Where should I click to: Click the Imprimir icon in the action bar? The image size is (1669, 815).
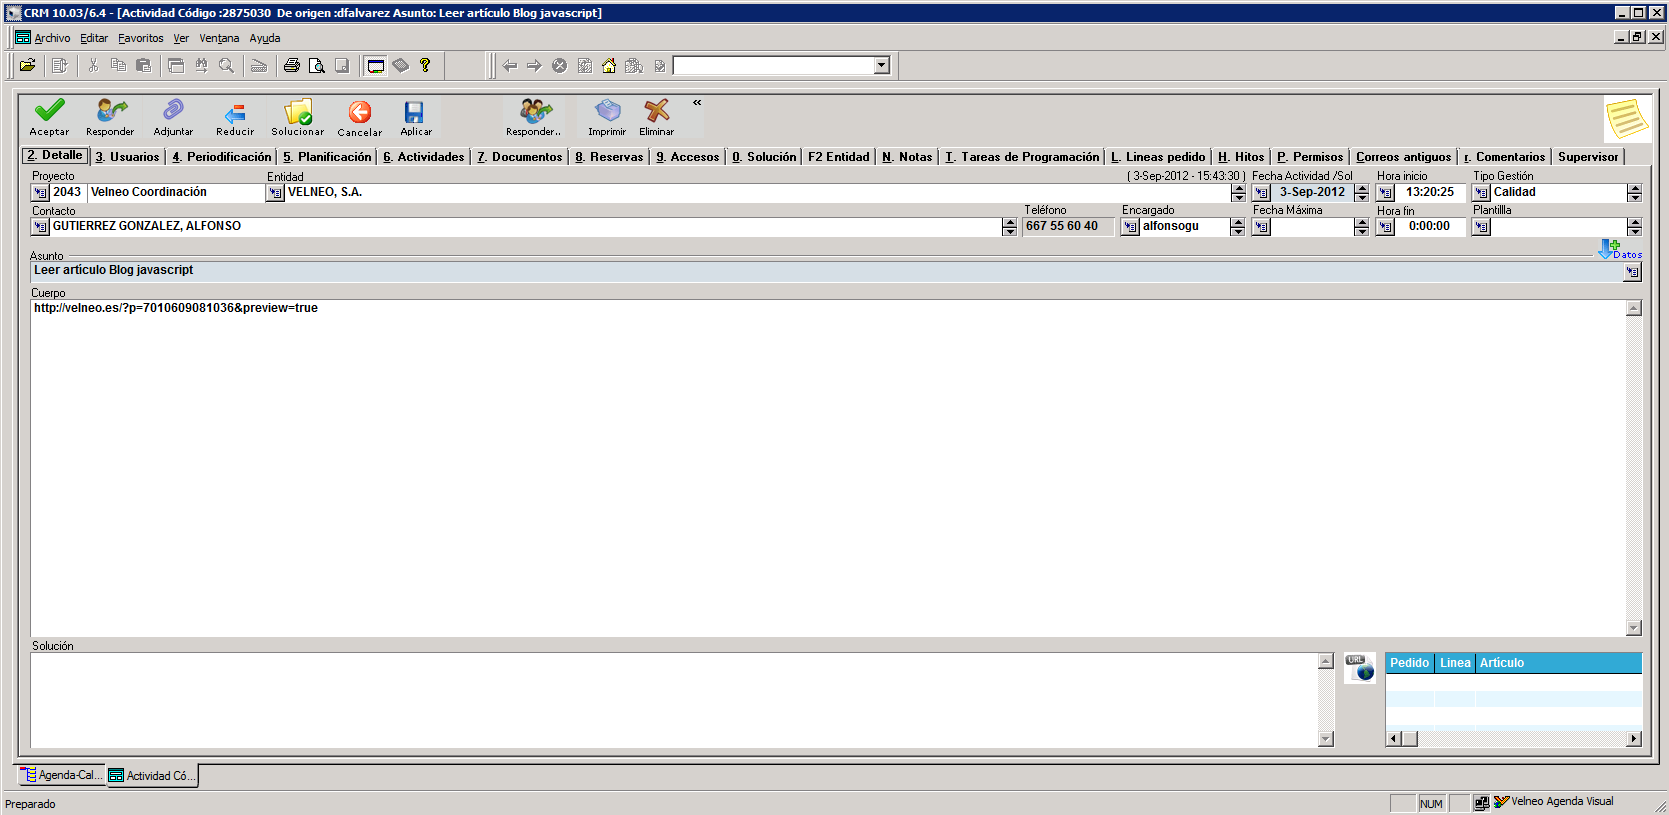607,110
